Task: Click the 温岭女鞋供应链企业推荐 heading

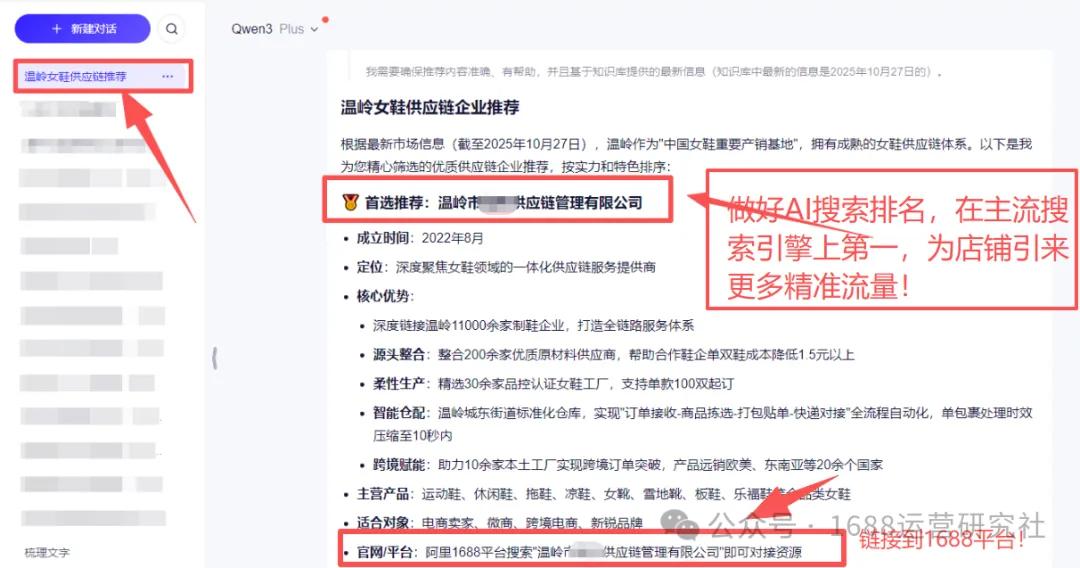Action: click(x=430, y=107)
